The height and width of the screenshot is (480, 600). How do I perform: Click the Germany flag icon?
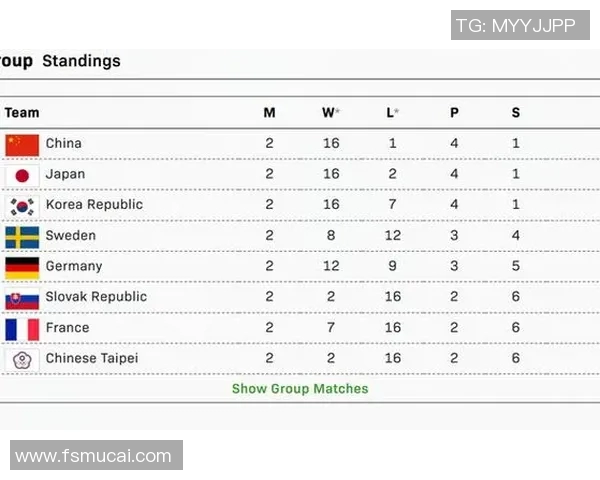pos(22,267)
